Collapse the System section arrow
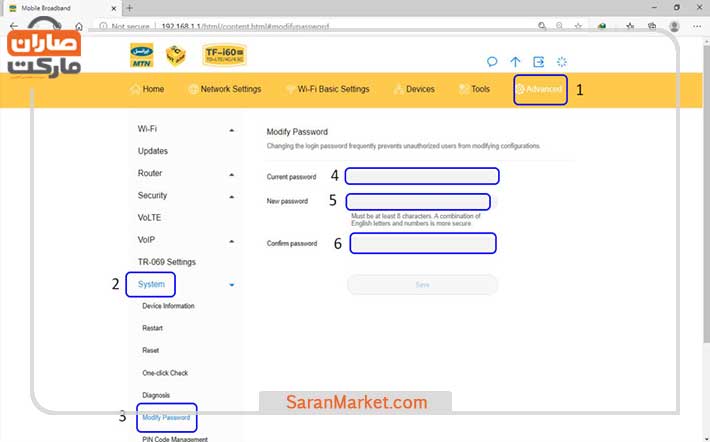Screen dimensions: 710x442 pos(232,285)
